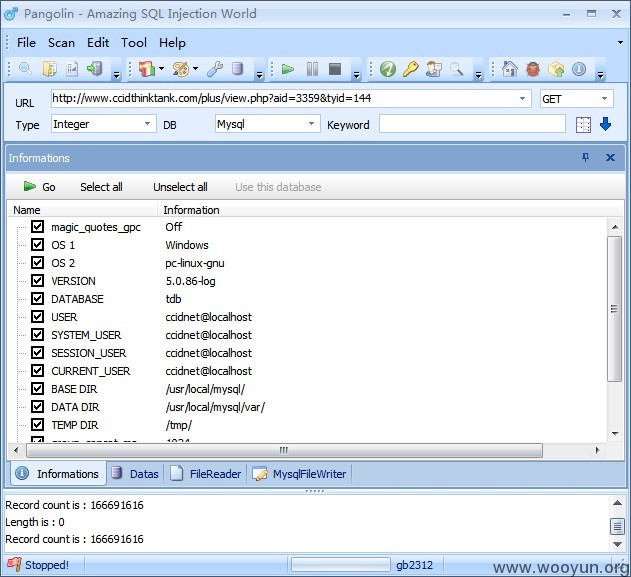Viewport: 631px width, 577px height.
Task: Open the Edit menu
Action: 98,43
